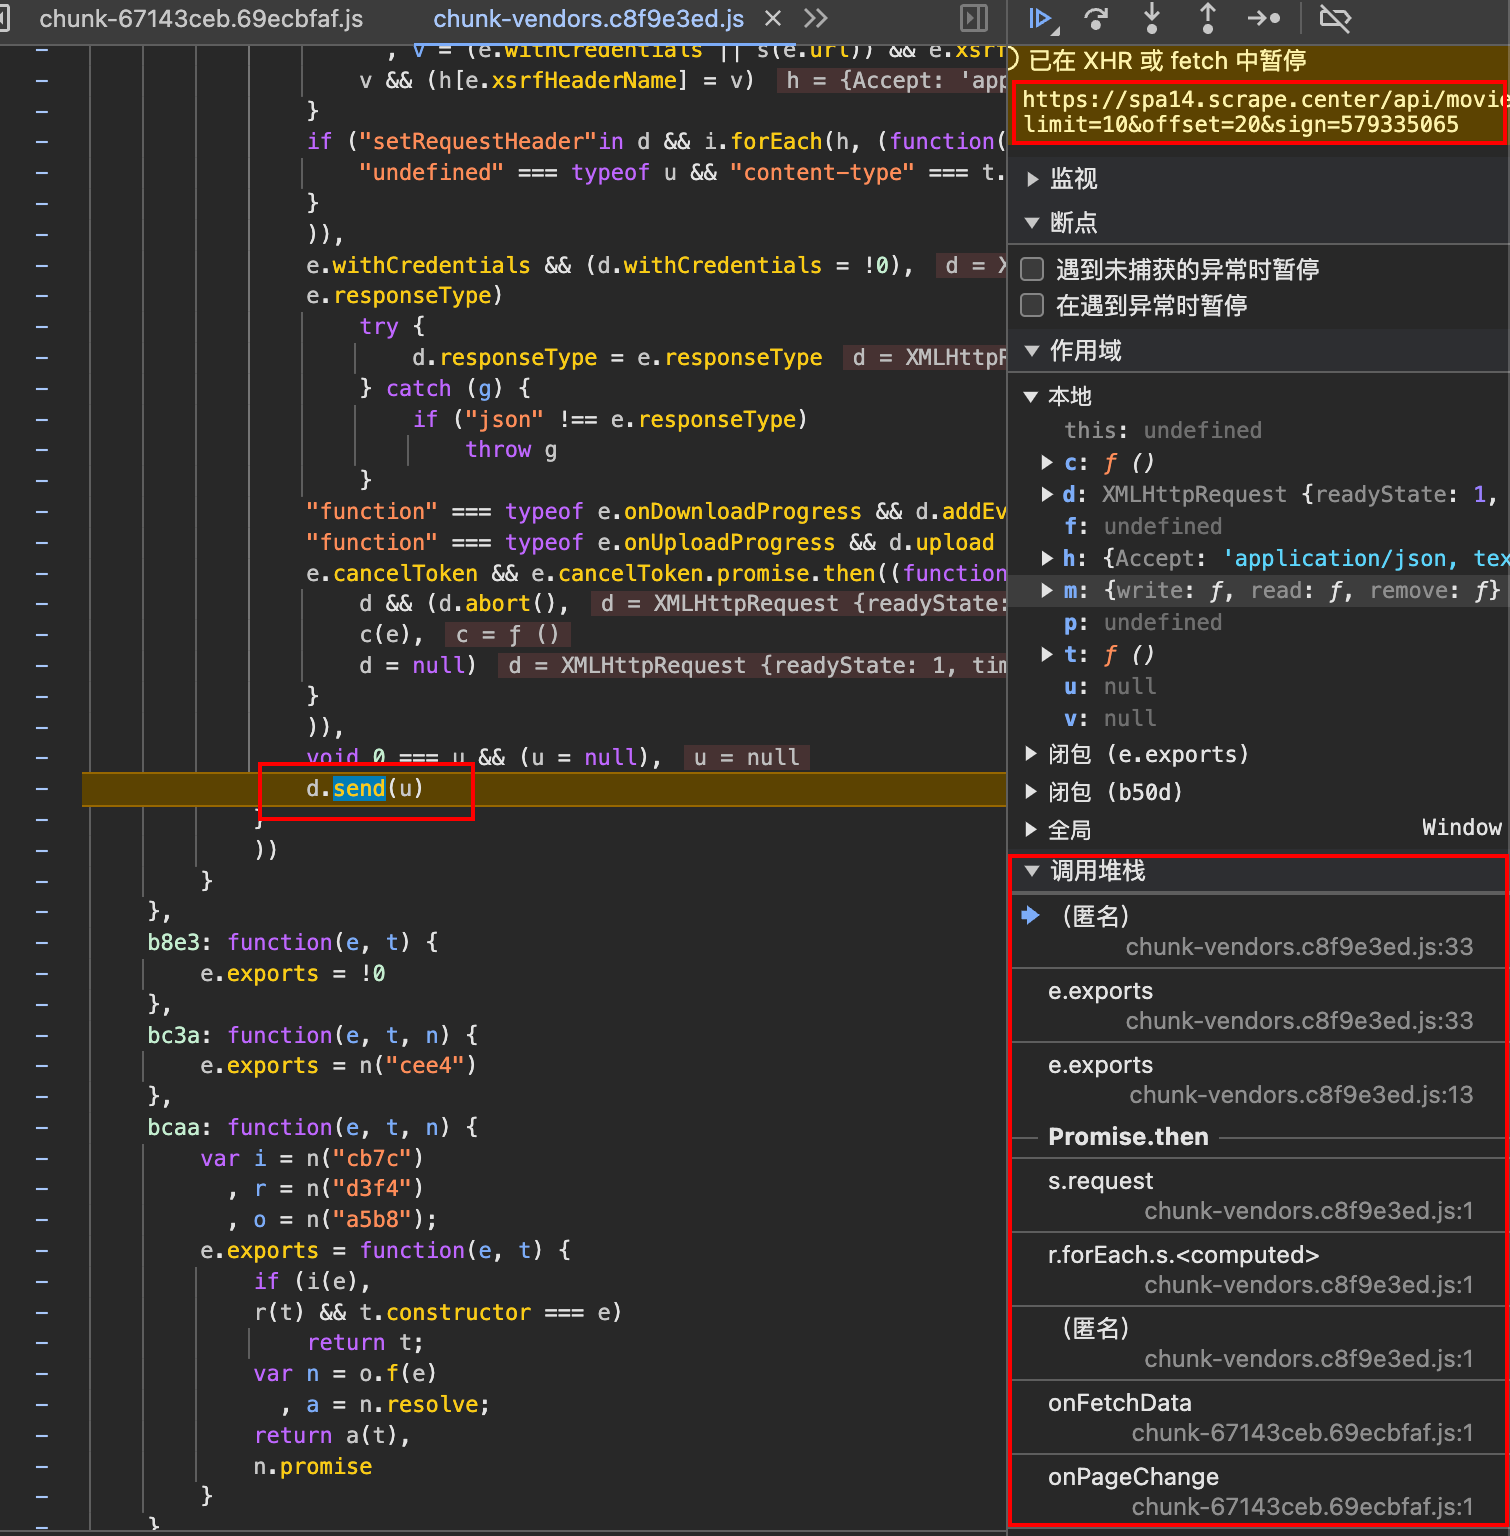The height and width of the screenshot is (1536, 1510).
Task: Click the Step out of function icon
Action: [1208, 18]
